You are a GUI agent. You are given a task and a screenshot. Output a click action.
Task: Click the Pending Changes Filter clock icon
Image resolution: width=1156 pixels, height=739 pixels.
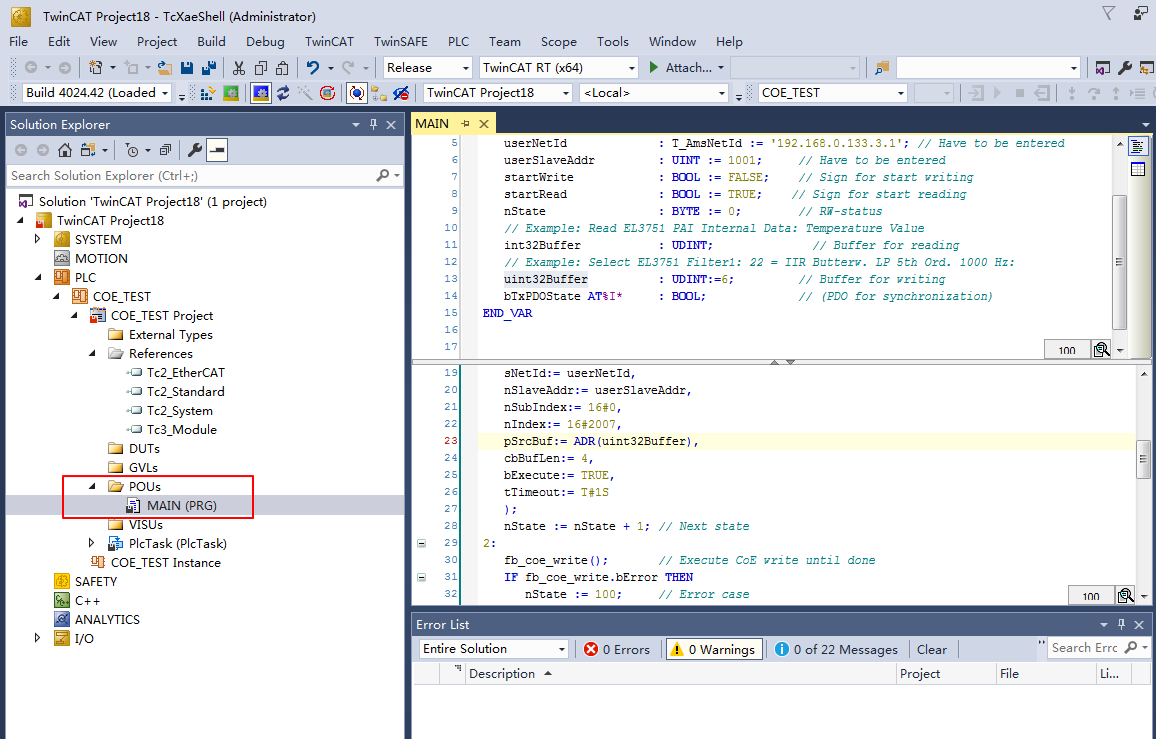[x=132, y=150]
